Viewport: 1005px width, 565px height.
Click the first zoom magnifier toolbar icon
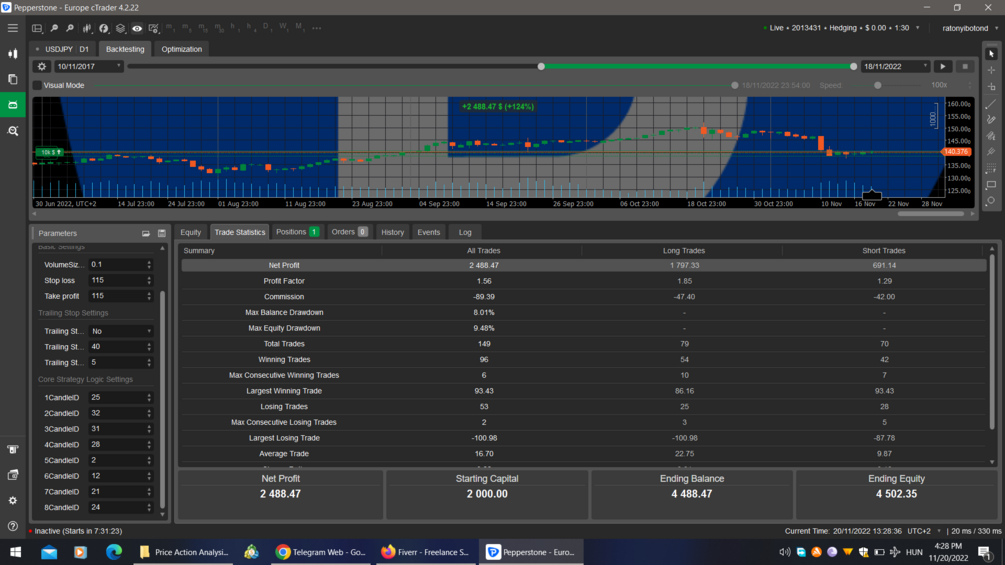click(54, 28)
